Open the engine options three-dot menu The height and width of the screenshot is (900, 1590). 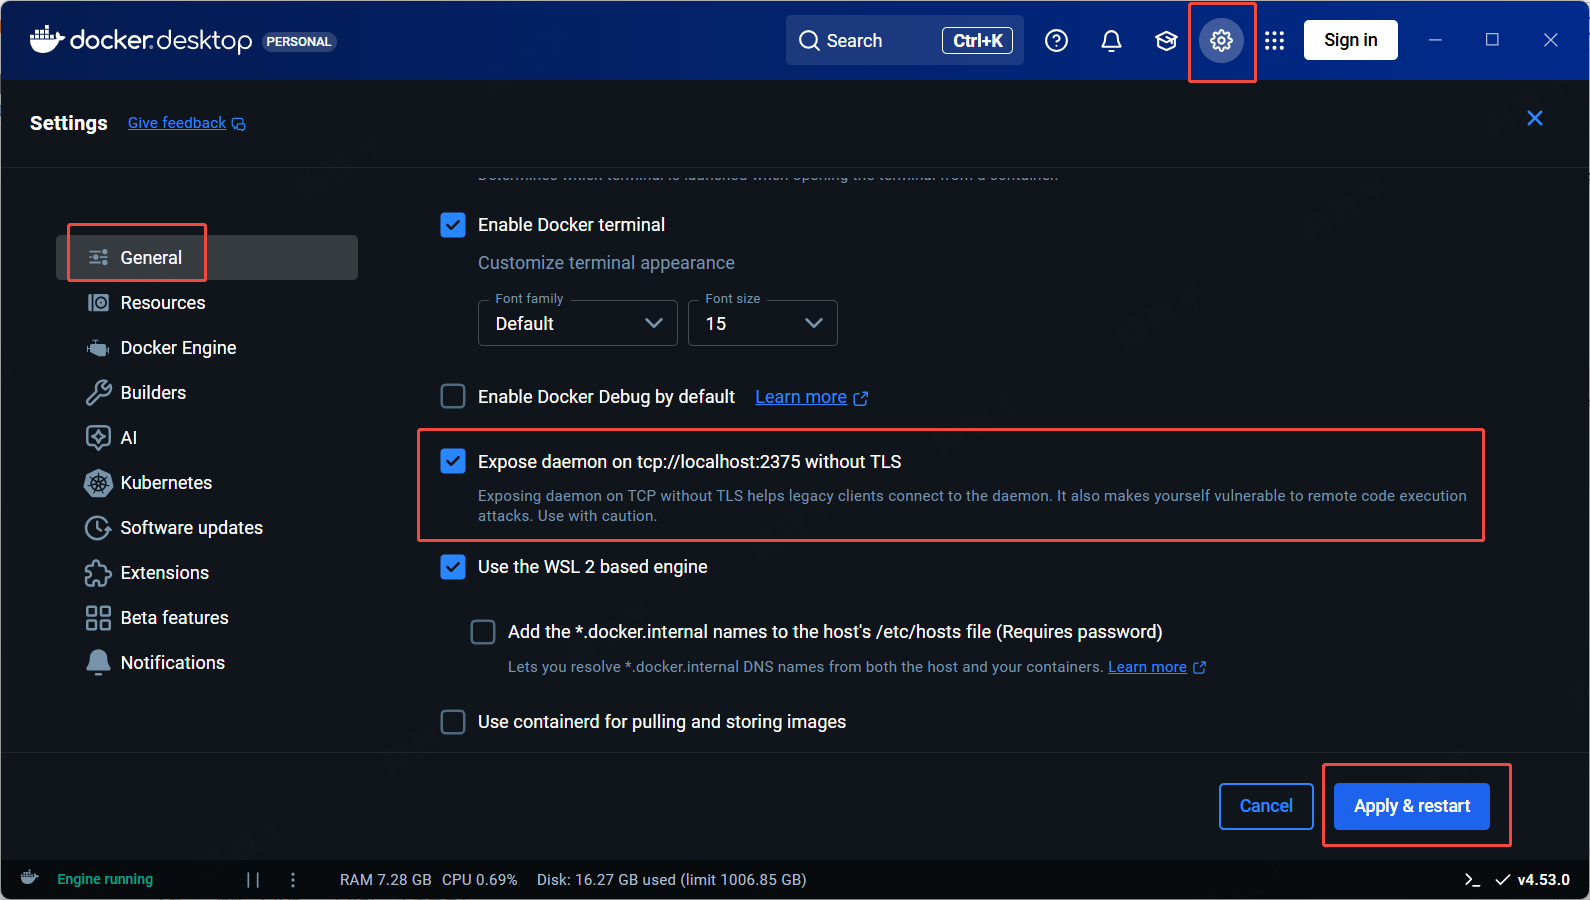(x=293, y=880)
